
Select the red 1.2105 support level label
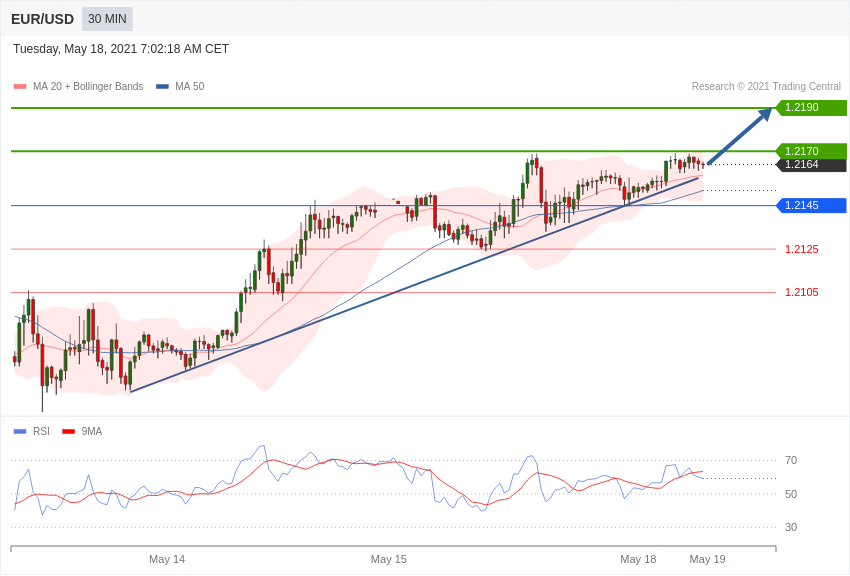click(801, 292)
